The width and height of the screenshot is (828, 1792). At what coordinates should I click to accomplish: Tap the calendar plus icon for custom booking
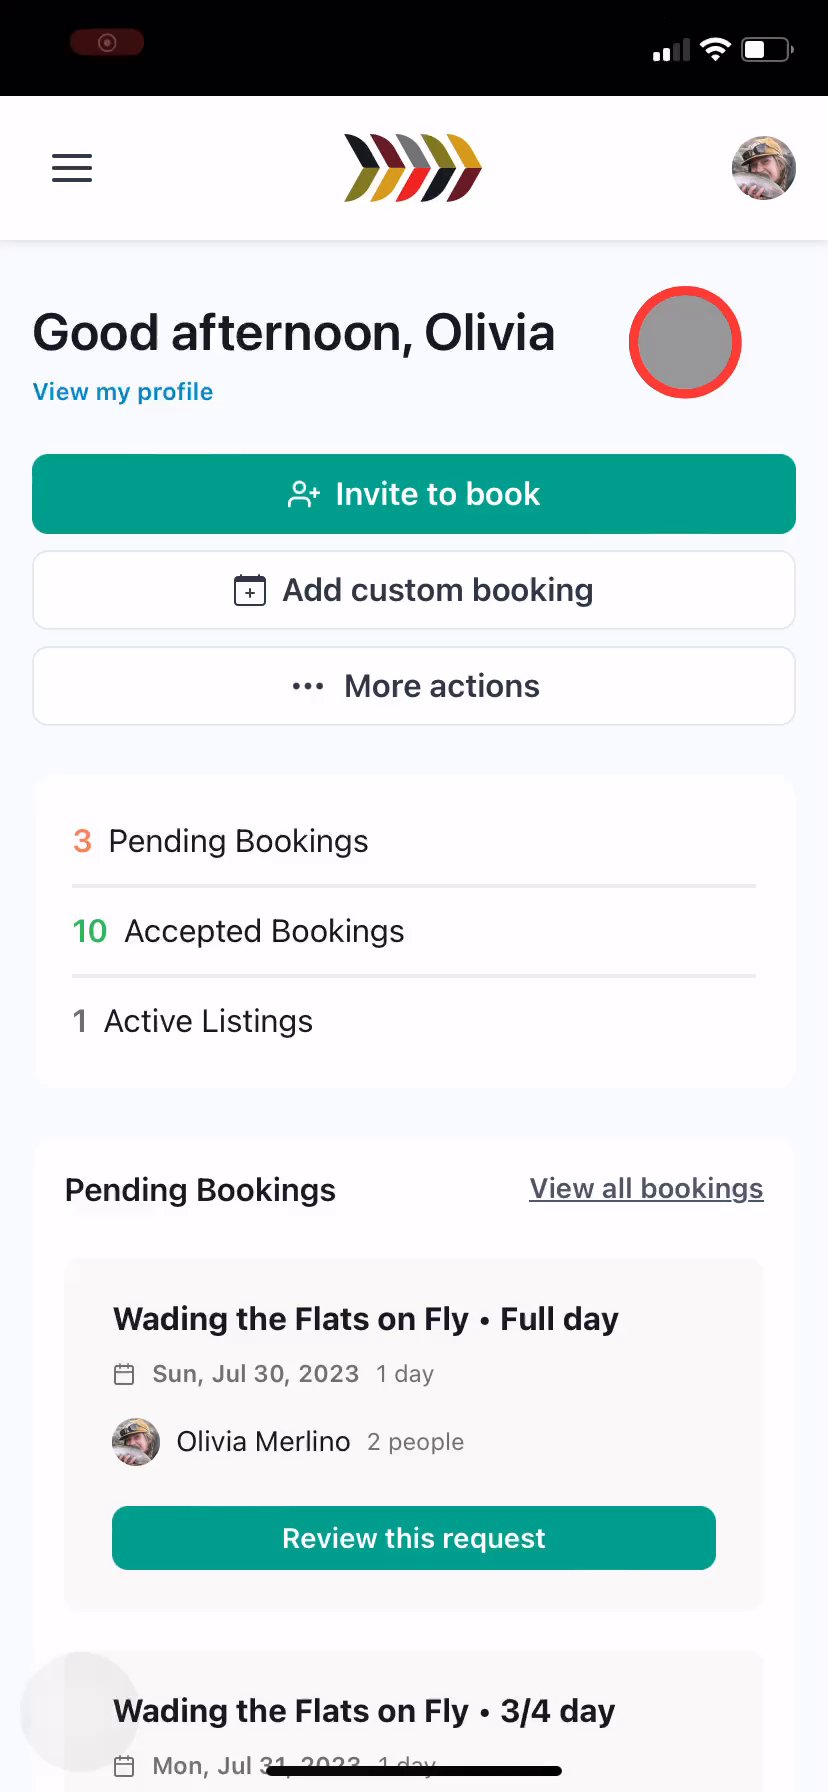(x=250, y=590)
